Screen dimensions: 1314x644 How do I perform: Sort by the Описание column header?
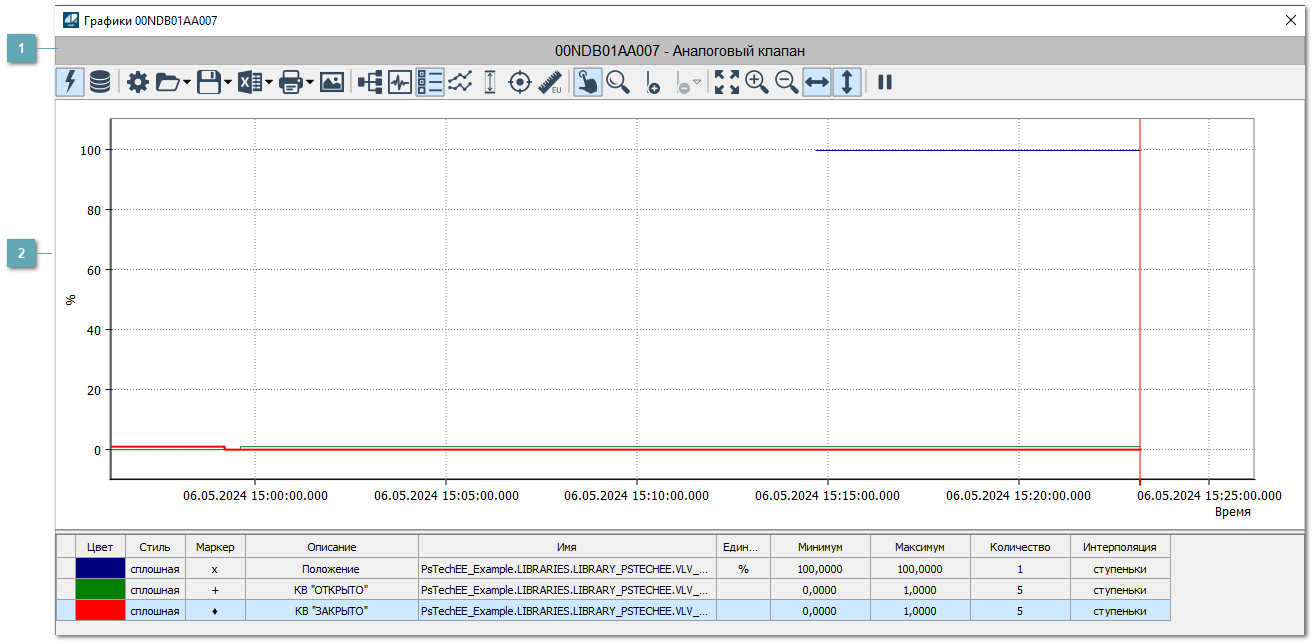click(x=331, y=547)
